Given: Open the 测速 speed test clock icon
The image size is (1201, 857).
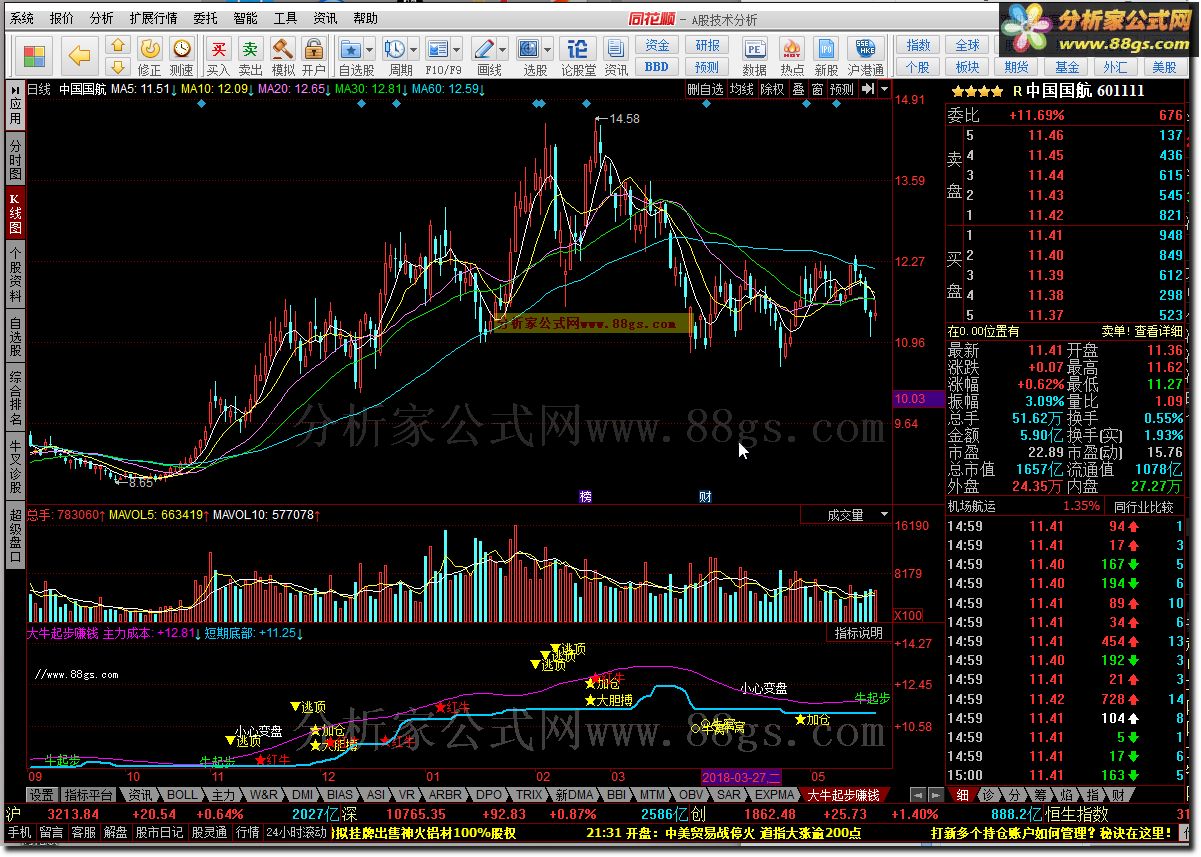Looking at the screenshot, I should [x=181, y=56].
